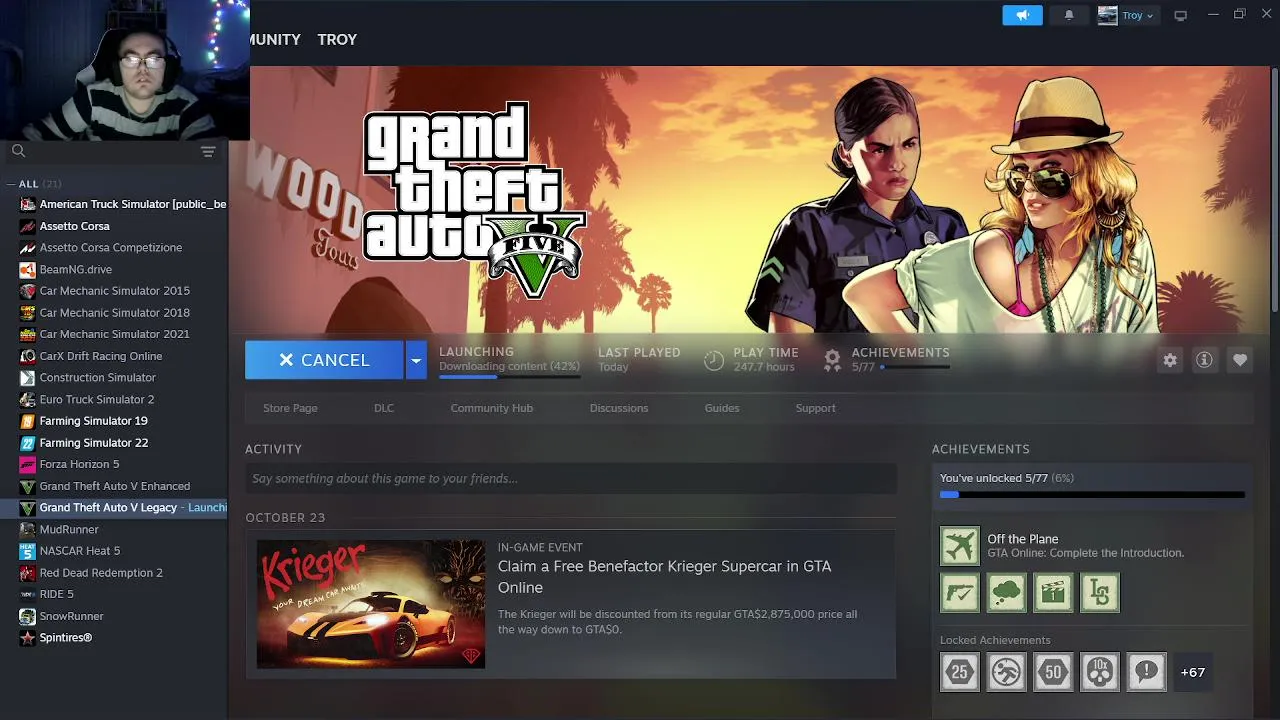
Task: Show the +67 more locked achievements
Action: click(1192, 672)
